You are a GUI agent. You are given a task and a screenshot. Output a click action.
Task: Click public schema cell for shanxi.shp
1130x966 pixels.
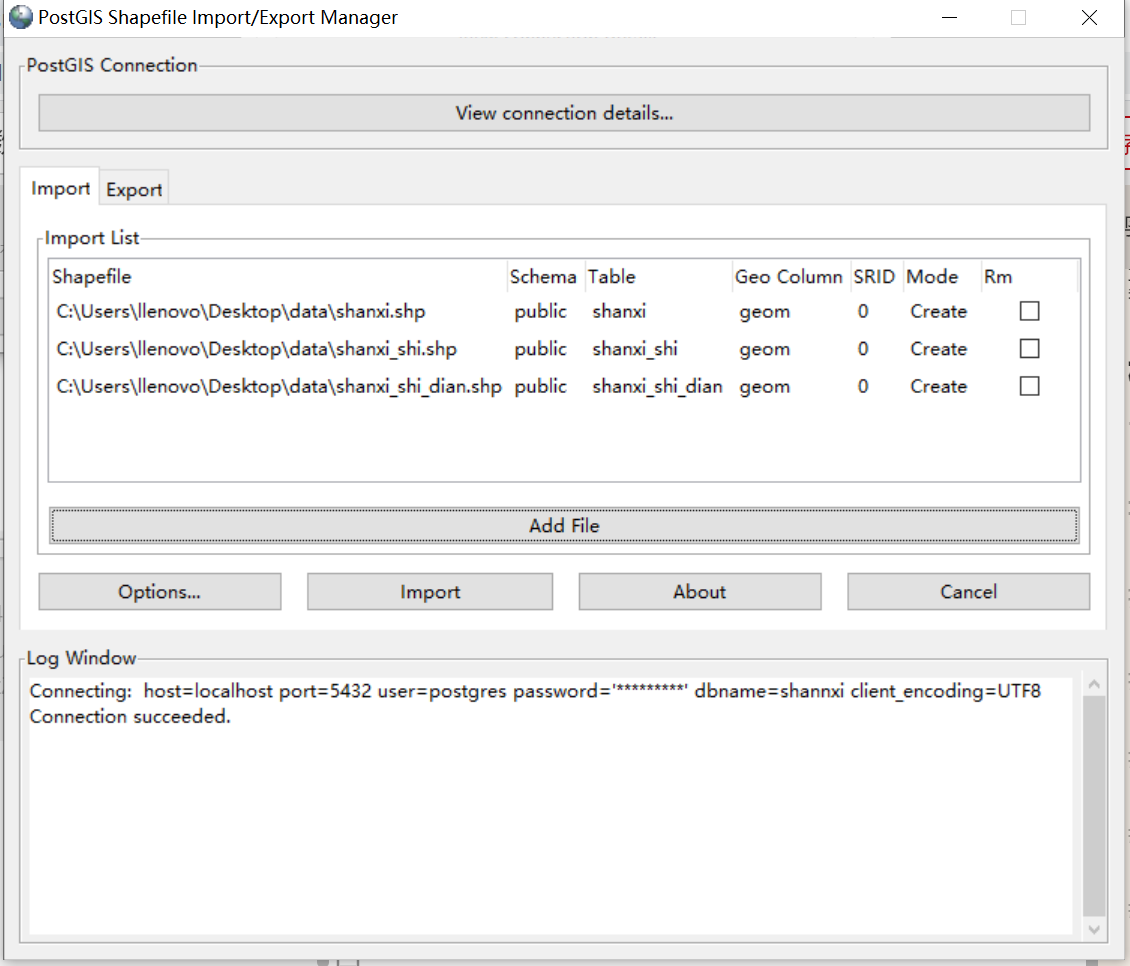540,311
